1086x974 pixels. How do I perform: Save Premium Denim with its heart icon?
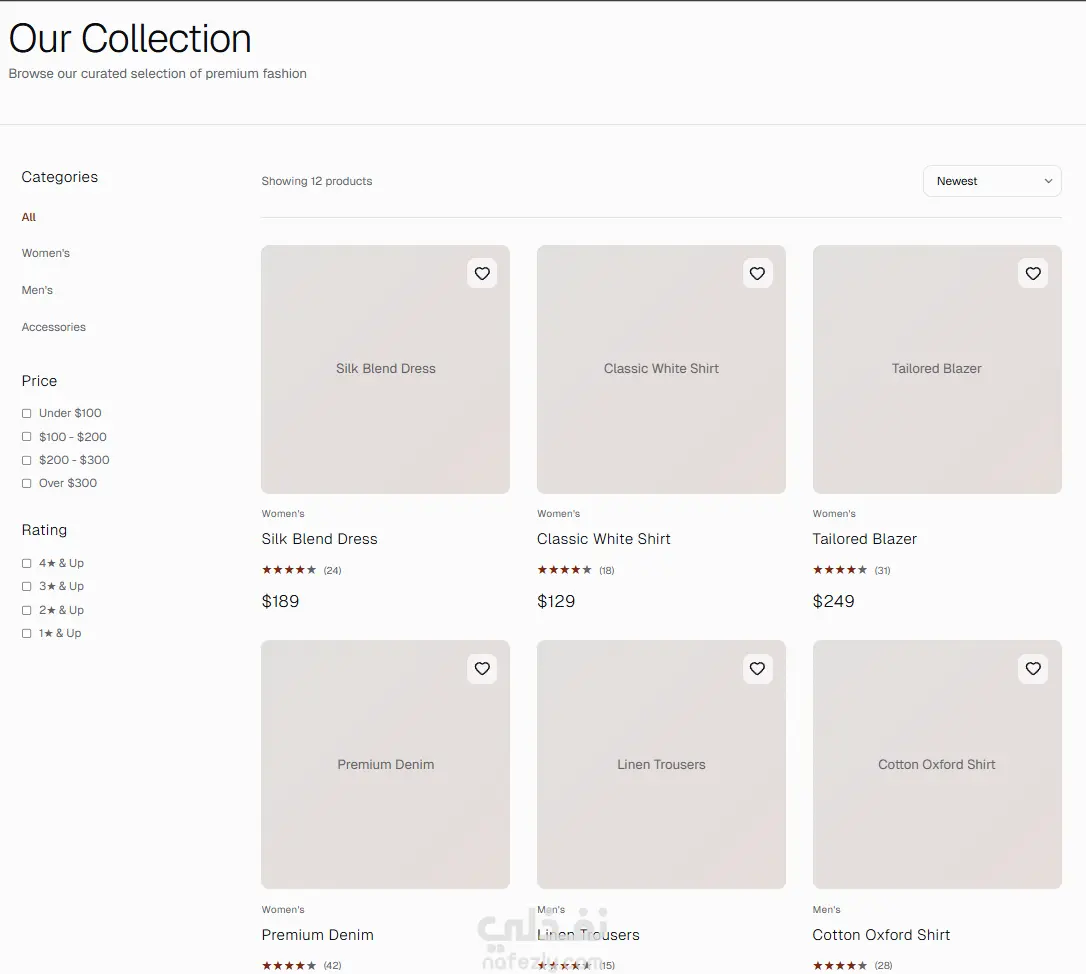[482, 668]
